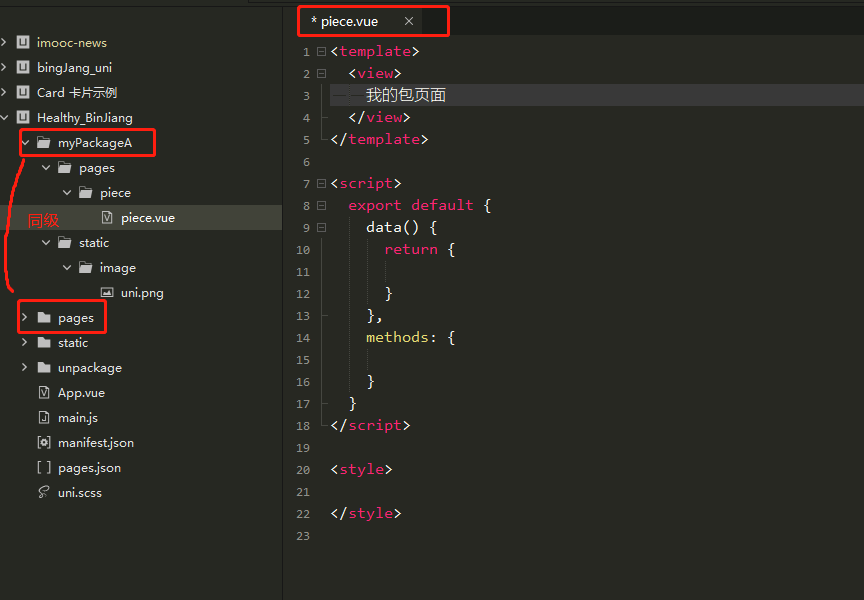Viewport: 864px width, 600px height.
Task: Fold the view tag on line 2
Action: [321, 73]
